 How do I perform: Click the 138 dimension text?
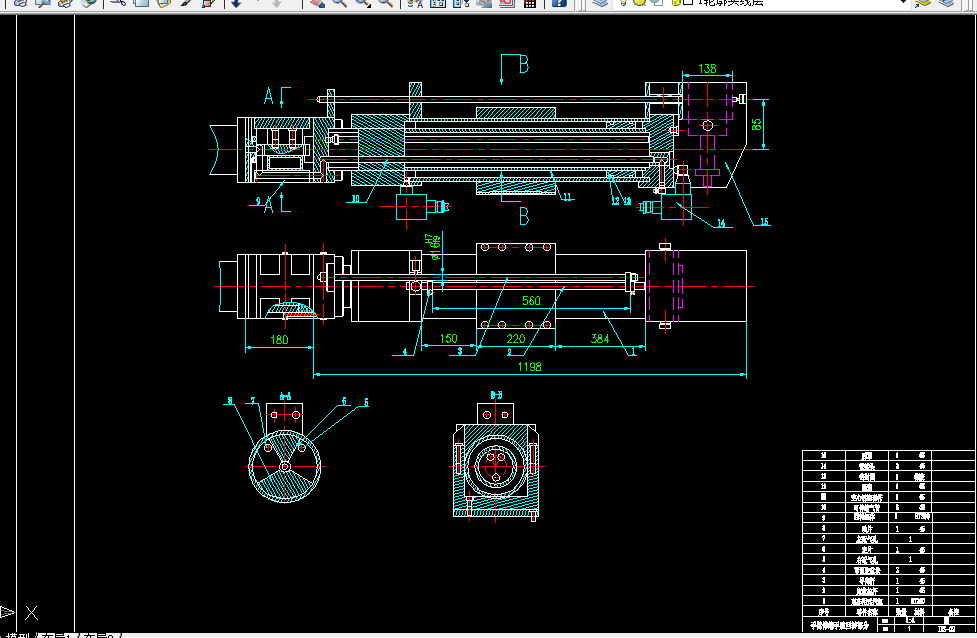pos(707,69)
